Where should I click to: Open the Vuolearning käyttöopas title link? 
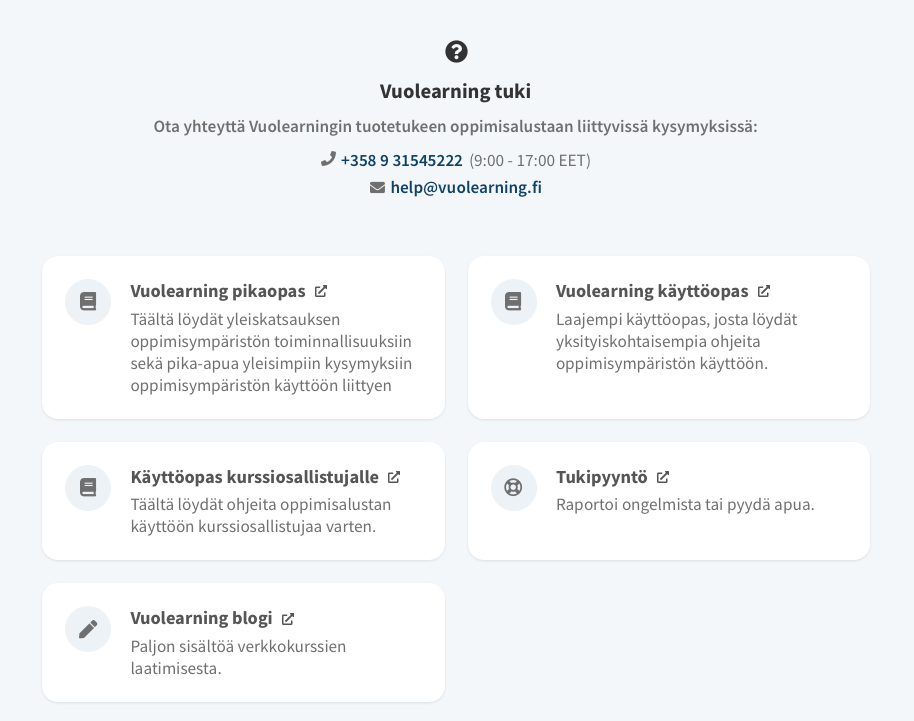click(652, 291)
